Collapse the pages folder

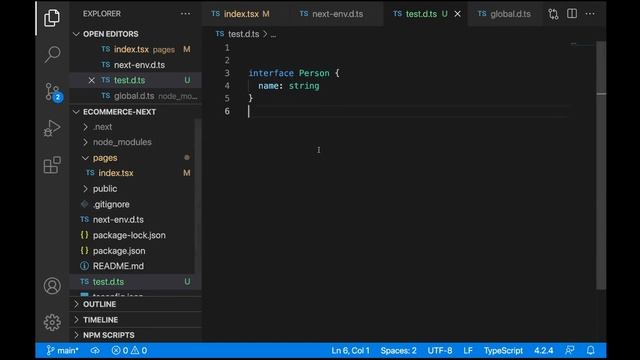click(x=136, y=158)
